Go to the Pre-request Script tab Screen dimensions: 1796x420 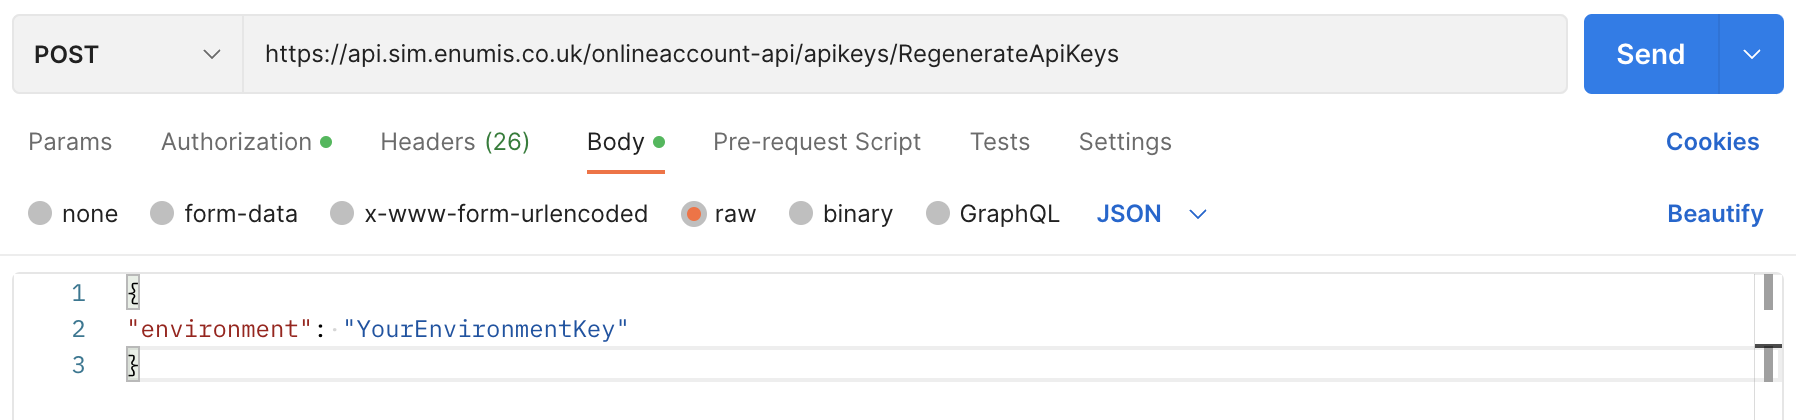coord(816,142)
